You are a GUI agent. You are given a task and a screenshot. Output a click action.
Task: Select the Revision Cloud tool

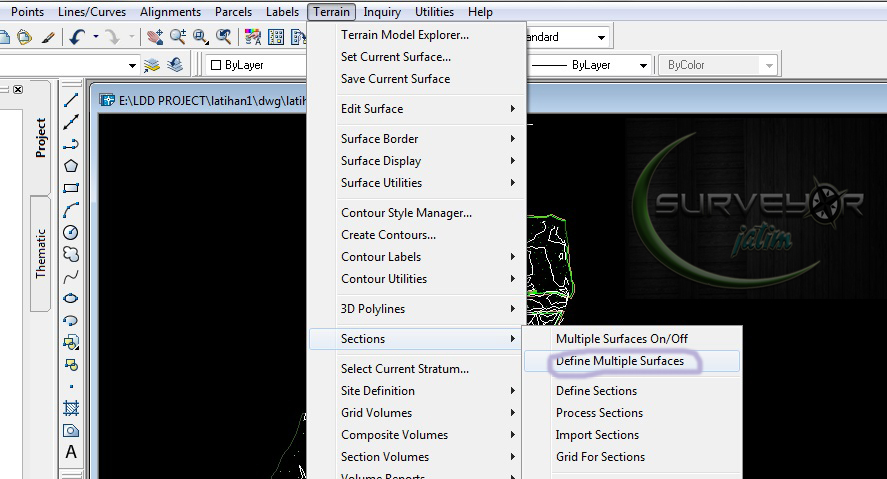tap(71, 254)
